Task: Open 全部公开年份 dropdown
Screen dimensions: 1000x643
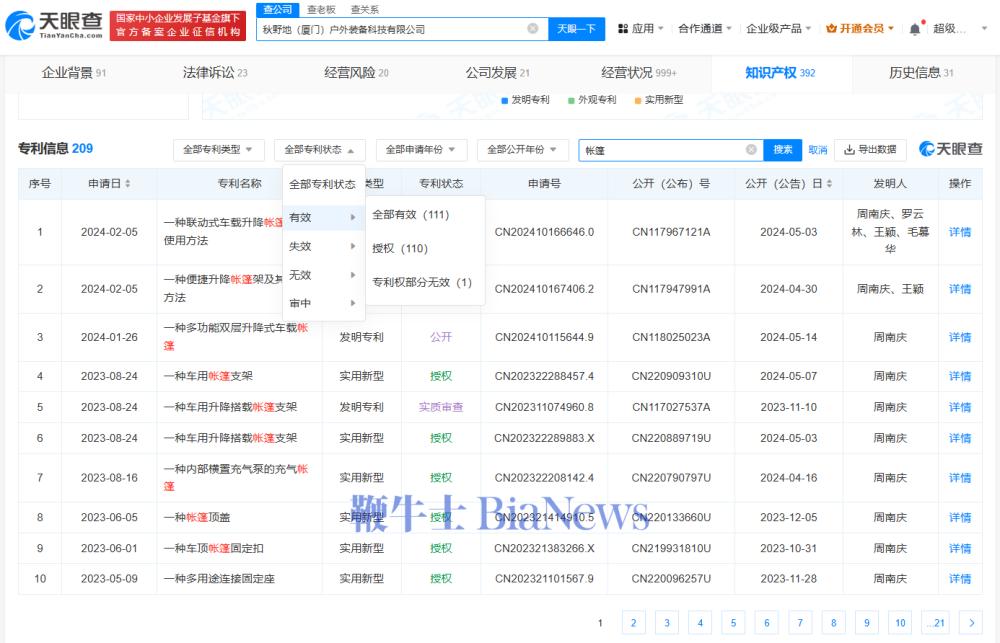Action: coord(522,150)
